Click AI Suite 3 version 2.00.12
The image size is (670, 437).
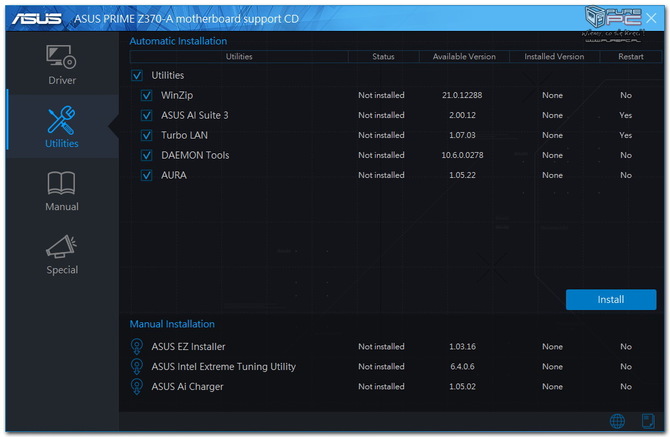(462, 115)
